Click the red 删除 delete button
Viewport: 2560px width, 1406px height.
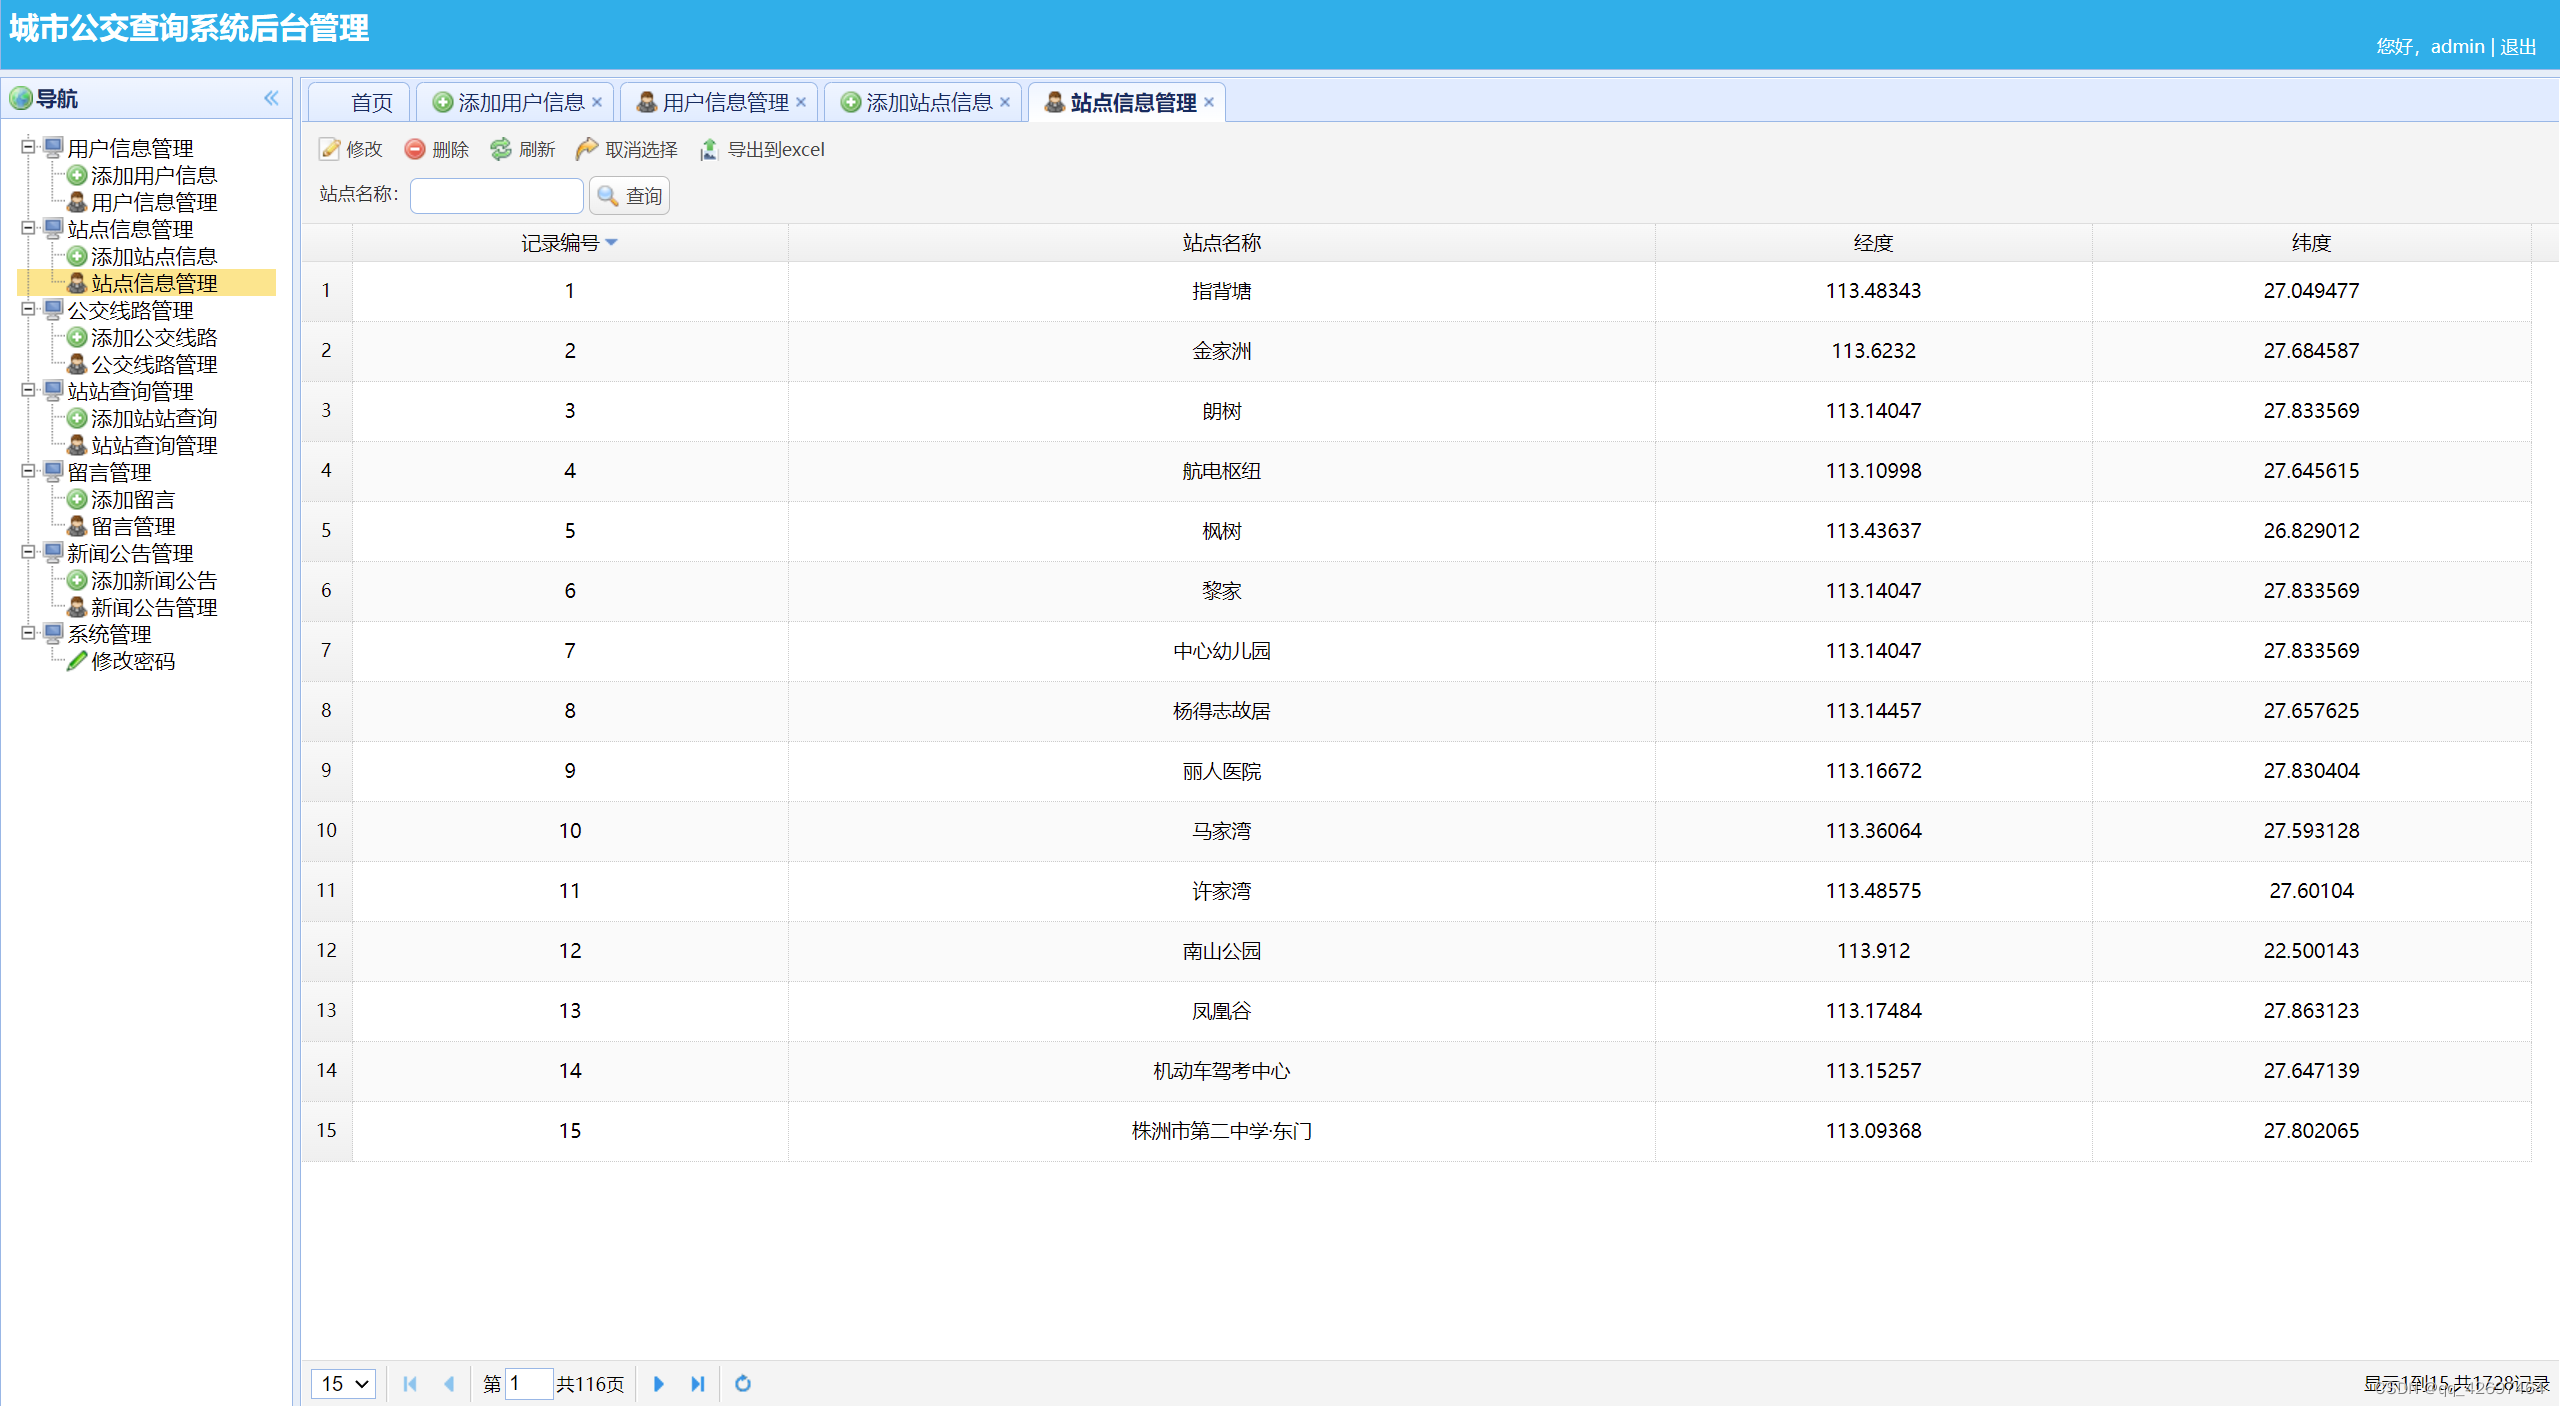pyautogui.click(x=437, y=149)
